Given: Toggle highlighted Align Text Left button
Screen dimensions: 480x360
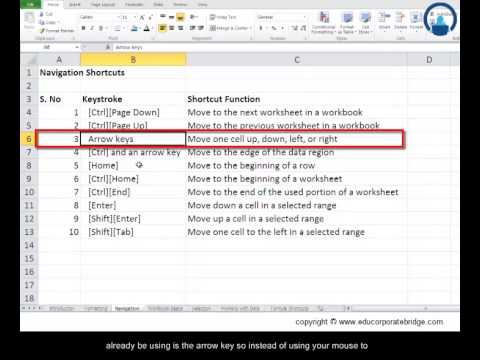Looking at the screenshot, I should pyautogui.click(x=162, y=28).
